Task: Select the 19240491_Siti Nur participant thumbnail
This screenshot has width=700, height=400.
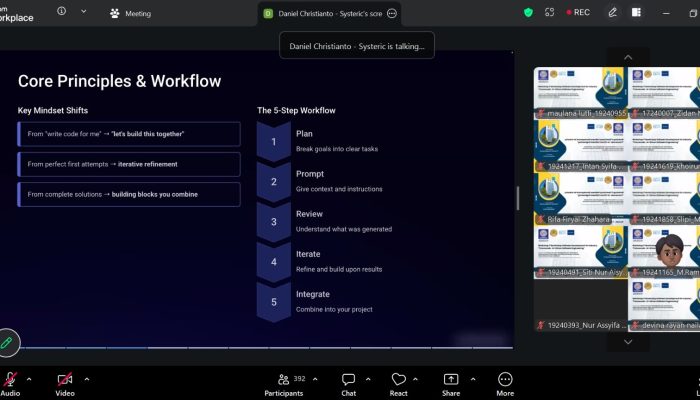Action: [581, 252]
